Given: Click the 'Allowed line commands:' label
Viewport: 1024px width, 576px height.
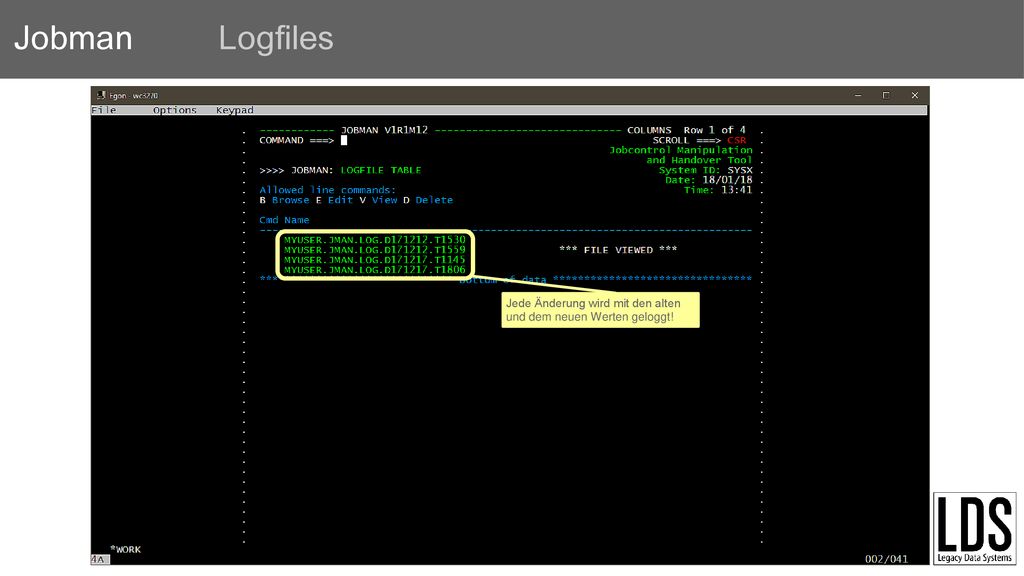Looking at the screenshot, I should (327, 190).
